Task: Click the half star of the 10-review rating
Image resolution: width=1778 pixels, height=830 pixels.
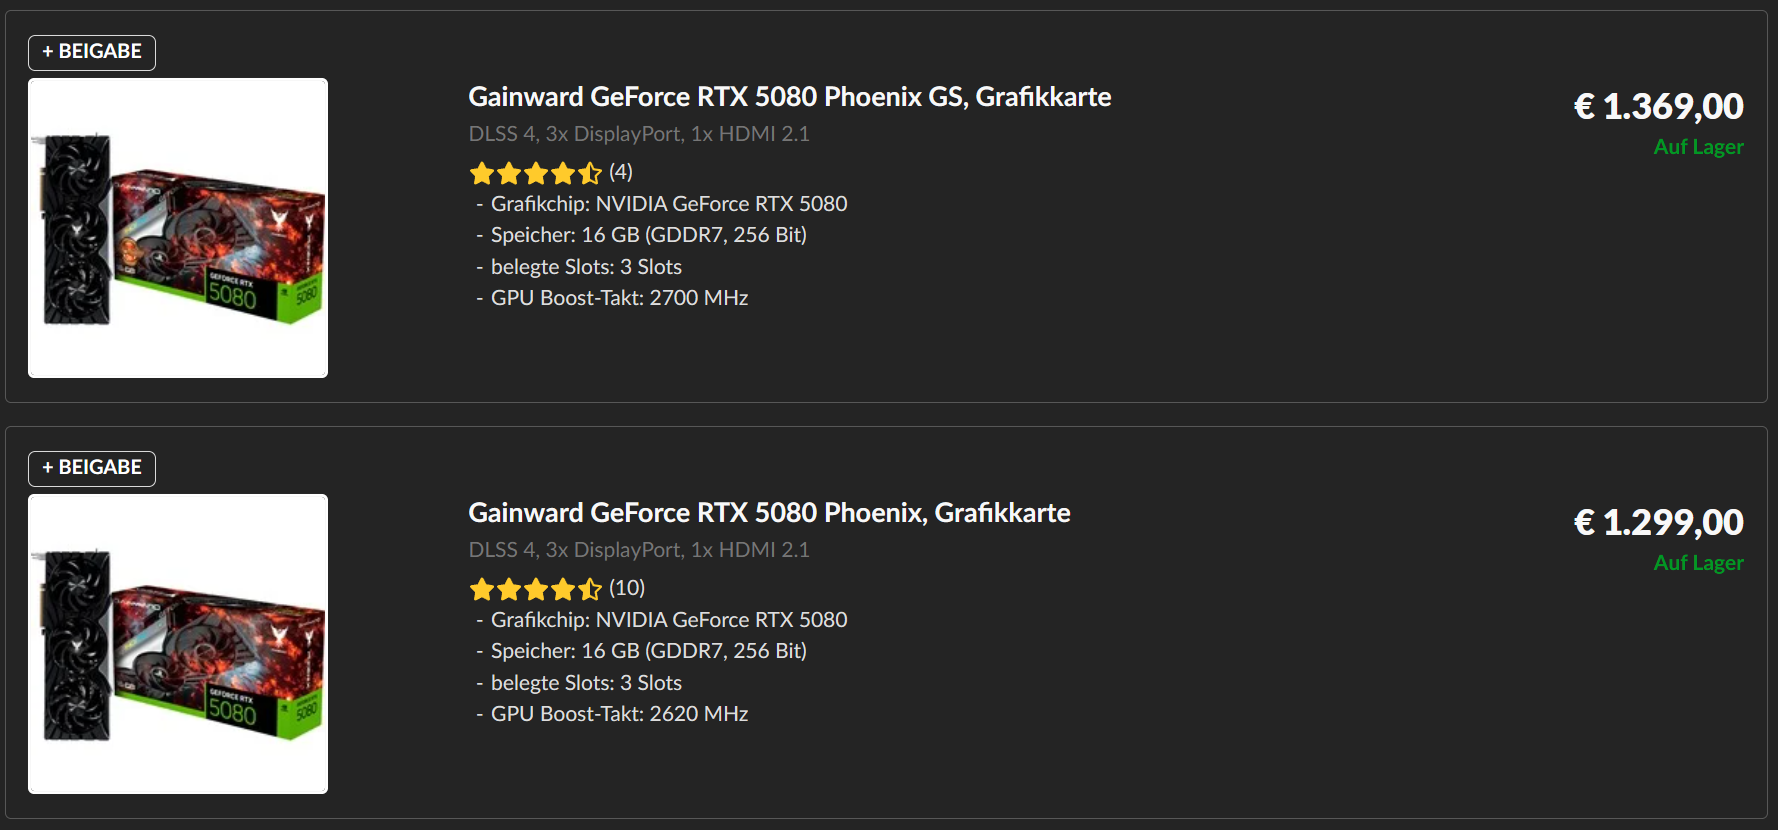Action: click(x=590, y=589)
